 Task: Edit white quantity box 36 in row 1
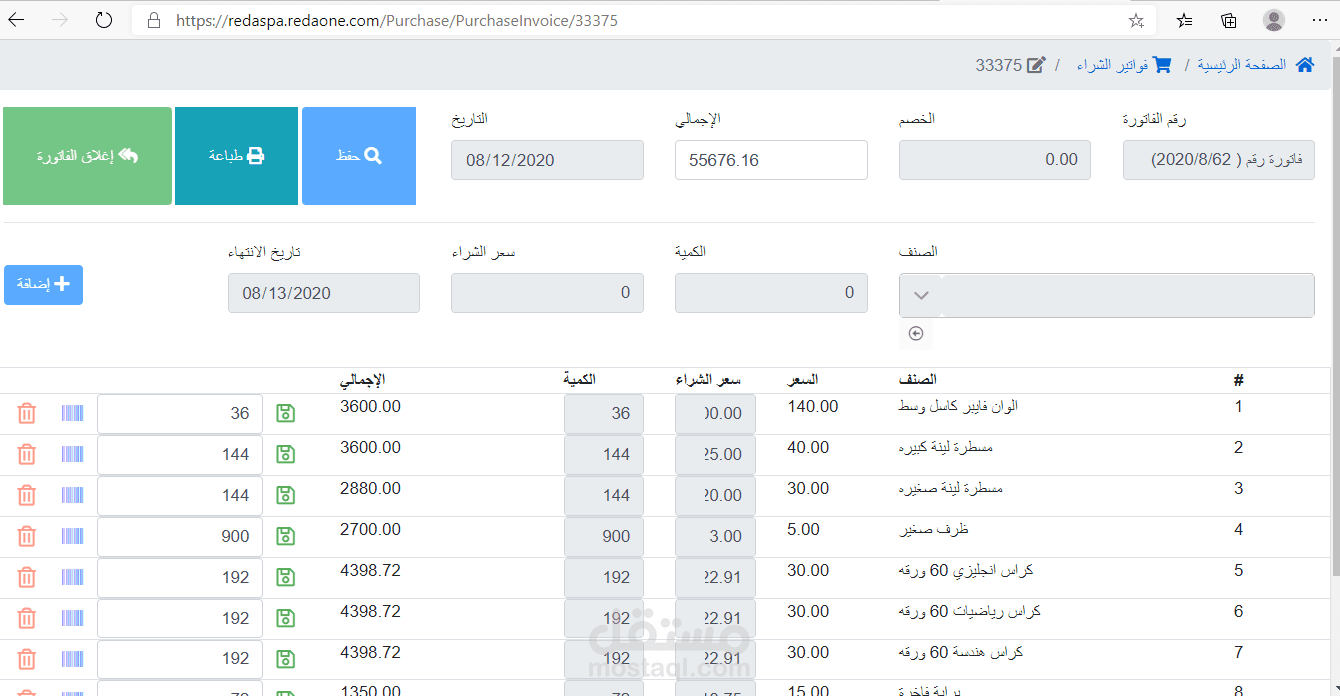coord(180,414)
